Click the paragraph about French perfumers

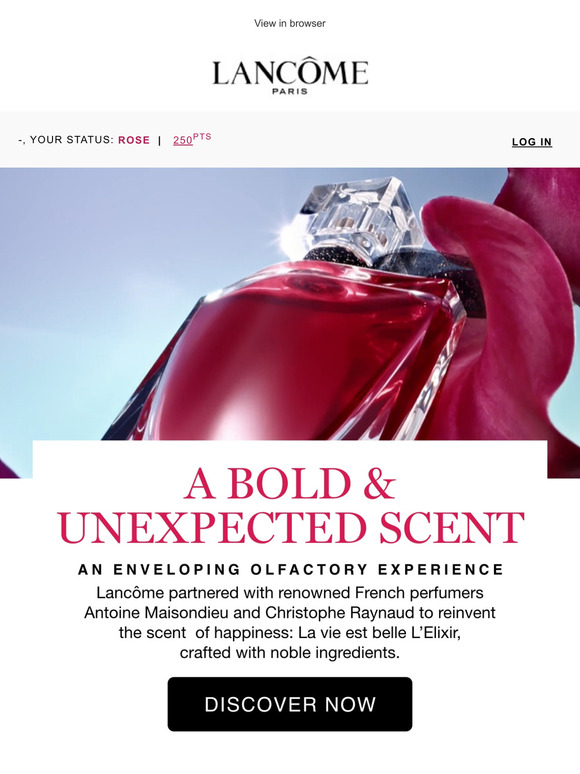coord(290,622)
